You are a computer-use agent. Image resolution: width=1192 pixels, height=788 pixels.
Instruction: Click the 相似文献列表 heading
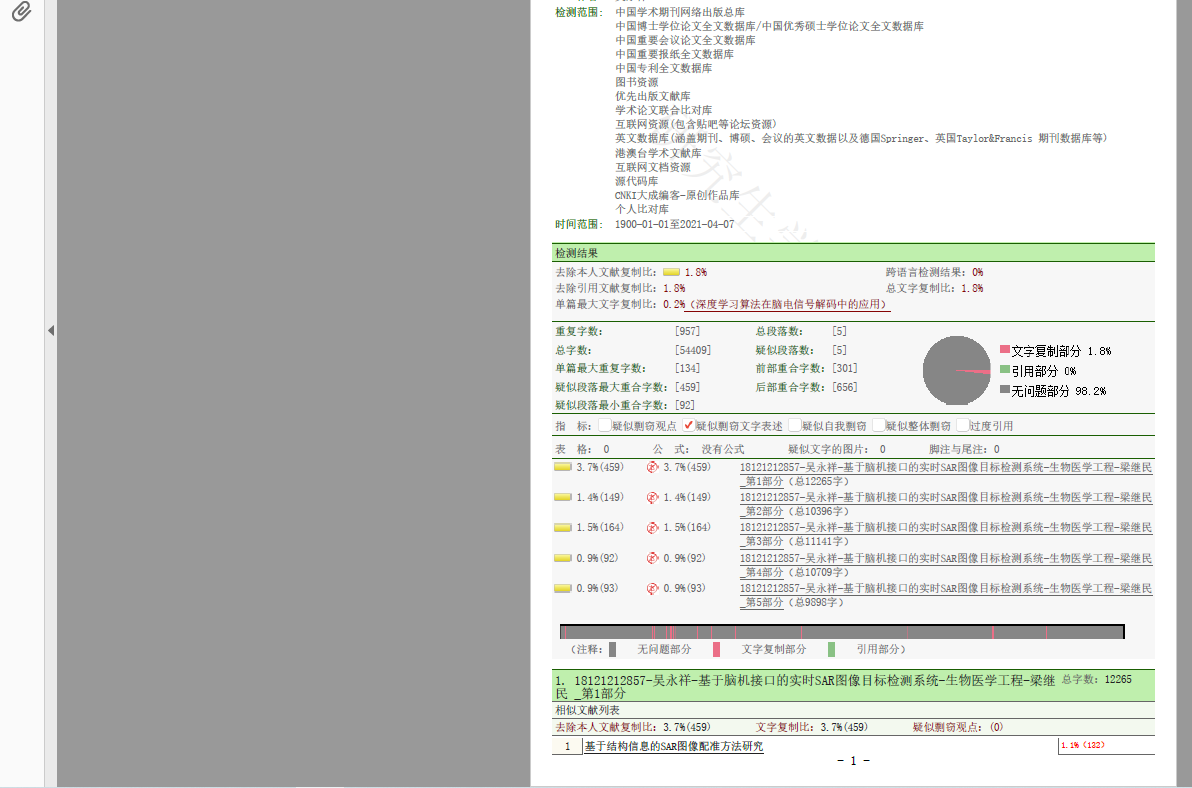(587, 710)
